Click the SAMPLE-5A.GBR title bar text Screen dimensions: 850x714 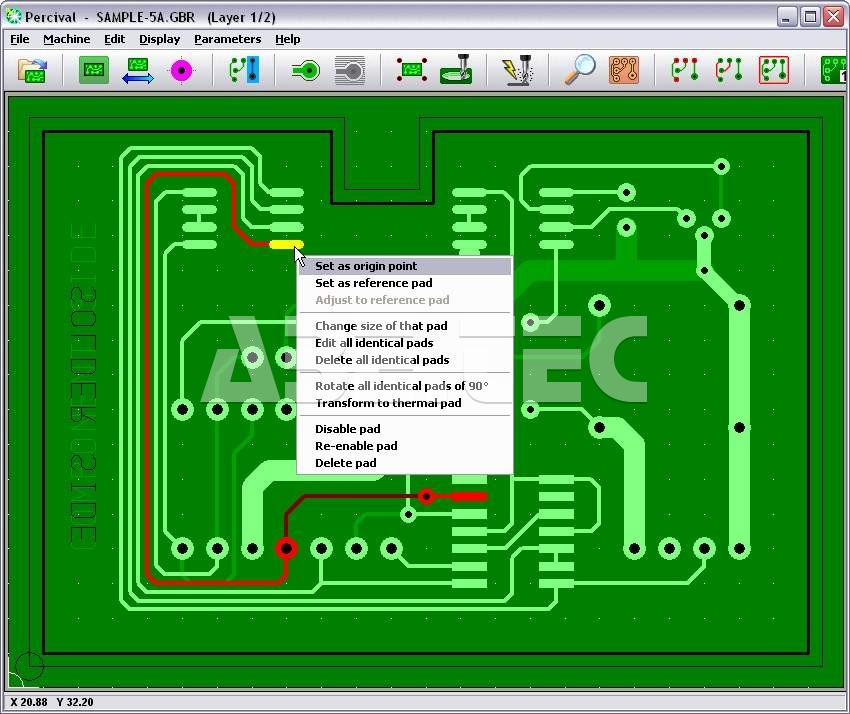click(x=145, y=17)
